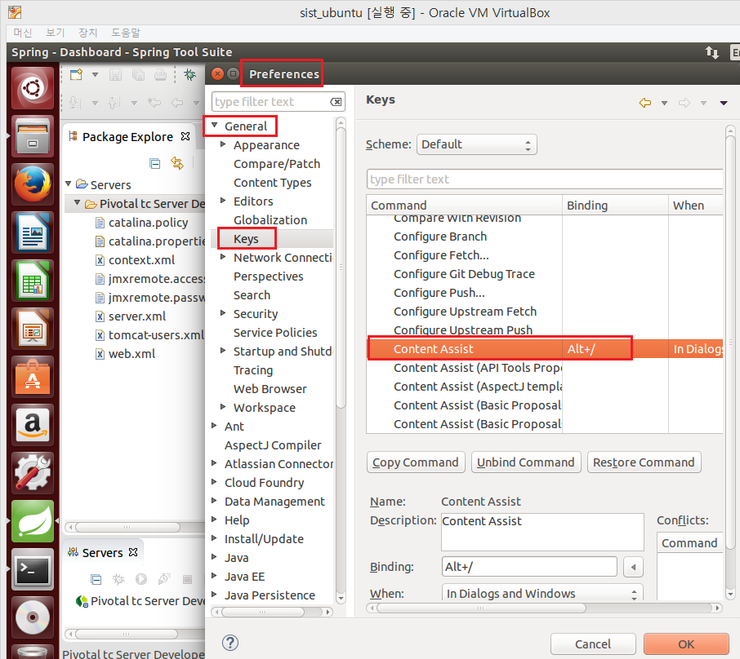Expand the Java preferences node
740x659 pixels.
click(215, 558)
